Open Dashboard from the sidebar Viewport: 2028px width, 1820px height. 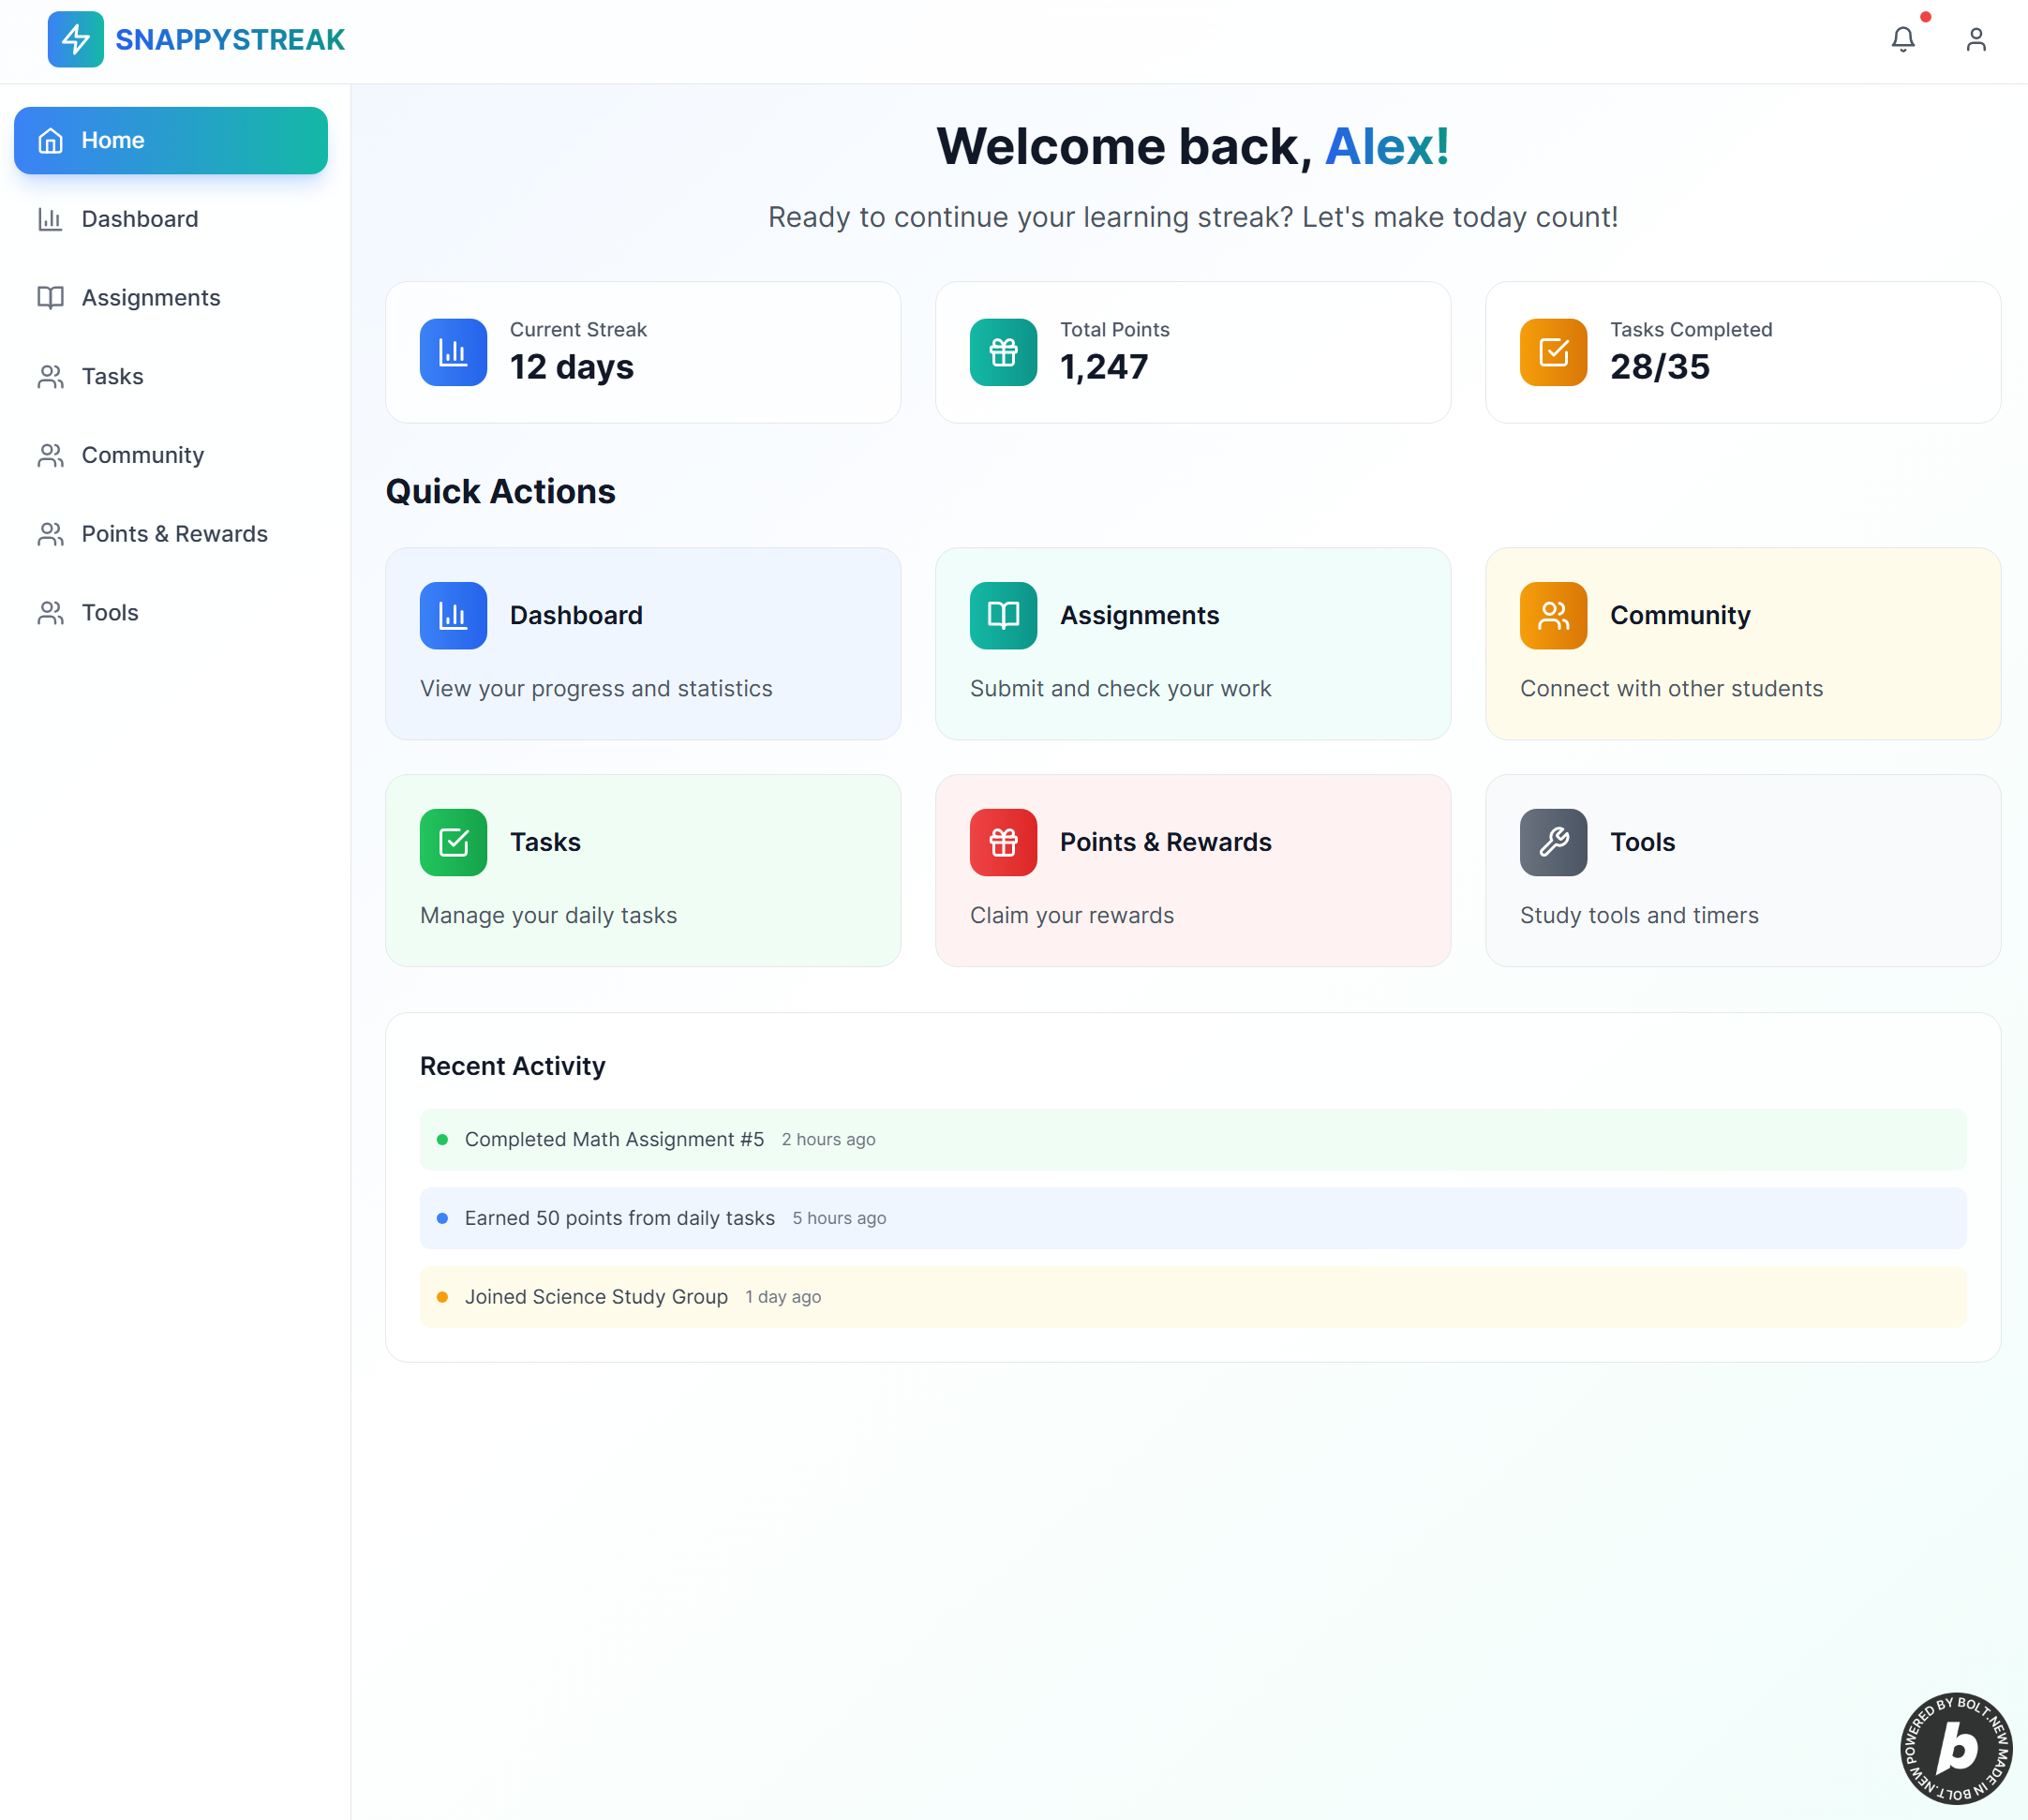[140, 219]
